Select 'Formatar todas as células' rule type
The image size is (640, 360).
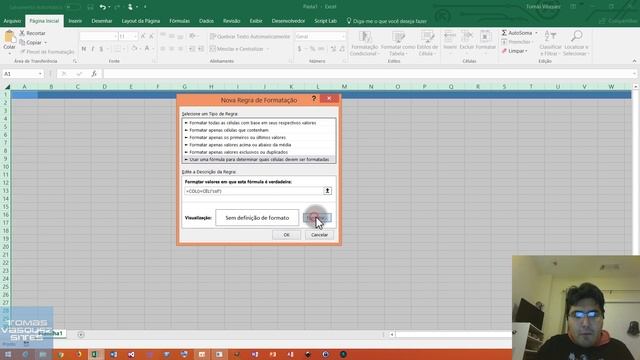click(x=259, y=123)
